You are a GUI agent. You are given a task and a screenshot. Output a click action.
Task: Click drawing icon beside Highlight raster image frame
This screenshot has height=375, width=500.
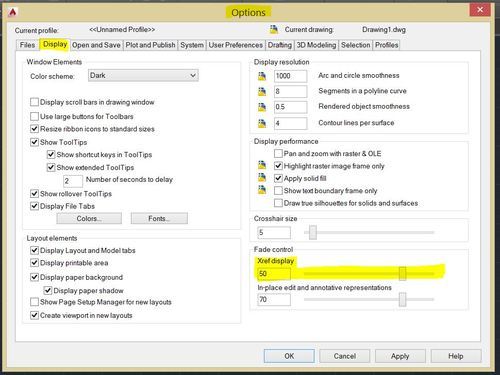tap(262, 165)
